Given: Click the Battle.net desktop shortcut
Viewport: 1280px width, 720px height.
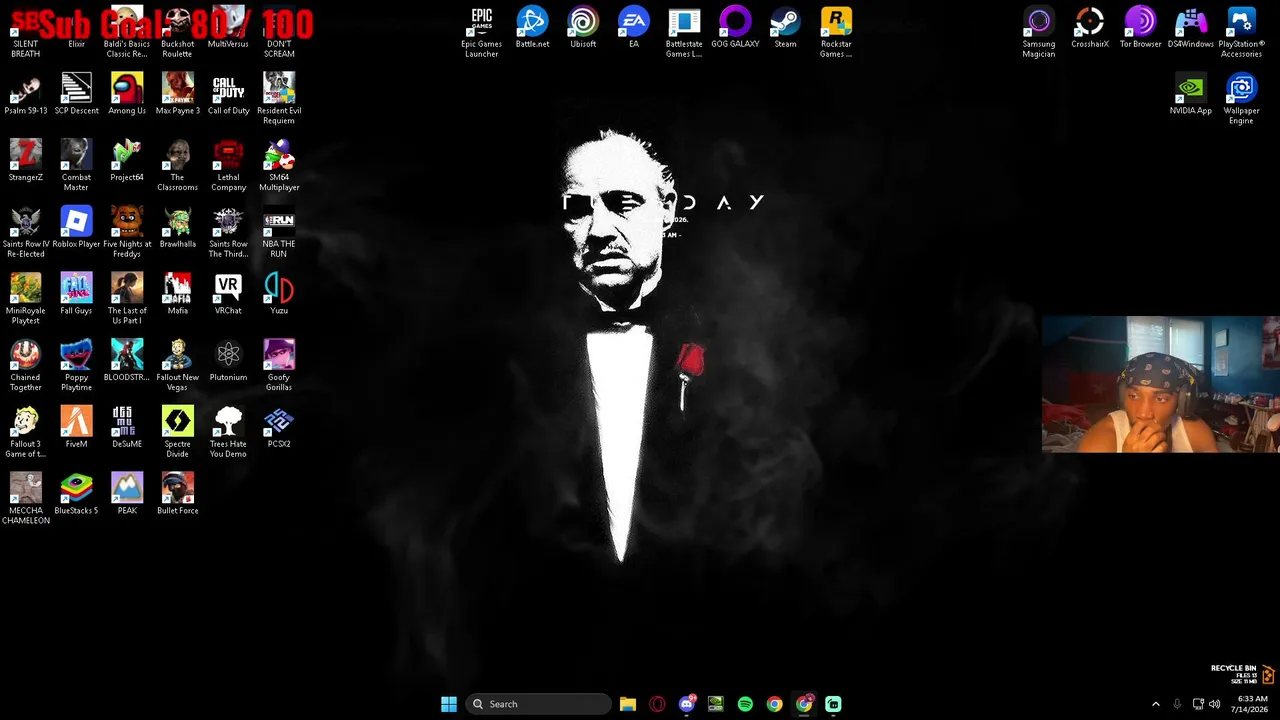Looking at the screenshot, I should click(532, 28).
